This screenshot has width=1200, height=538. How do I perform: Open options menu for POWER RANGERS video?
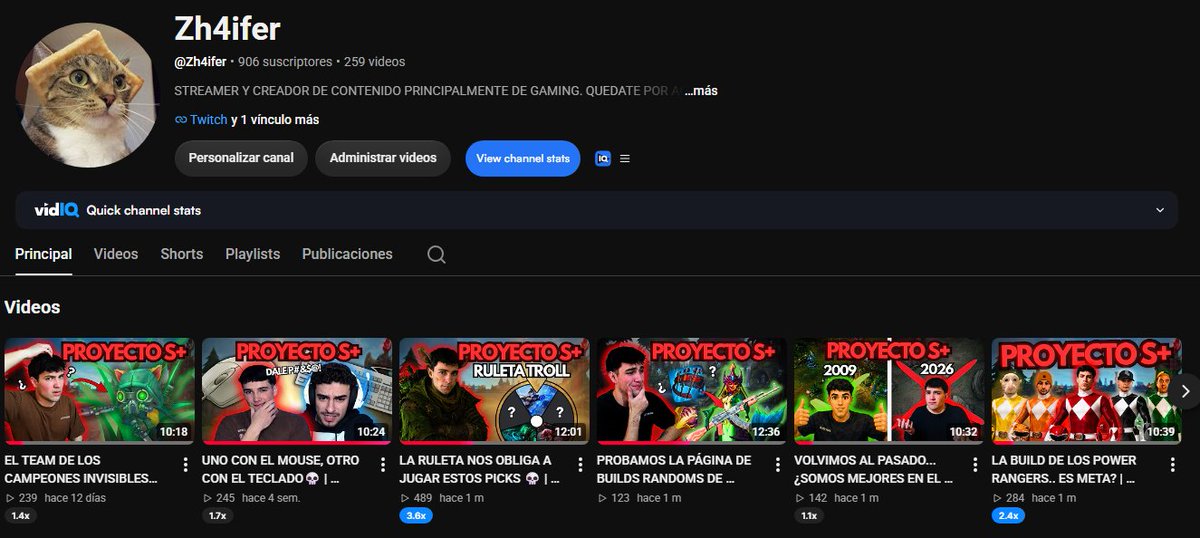(1173, 464)
